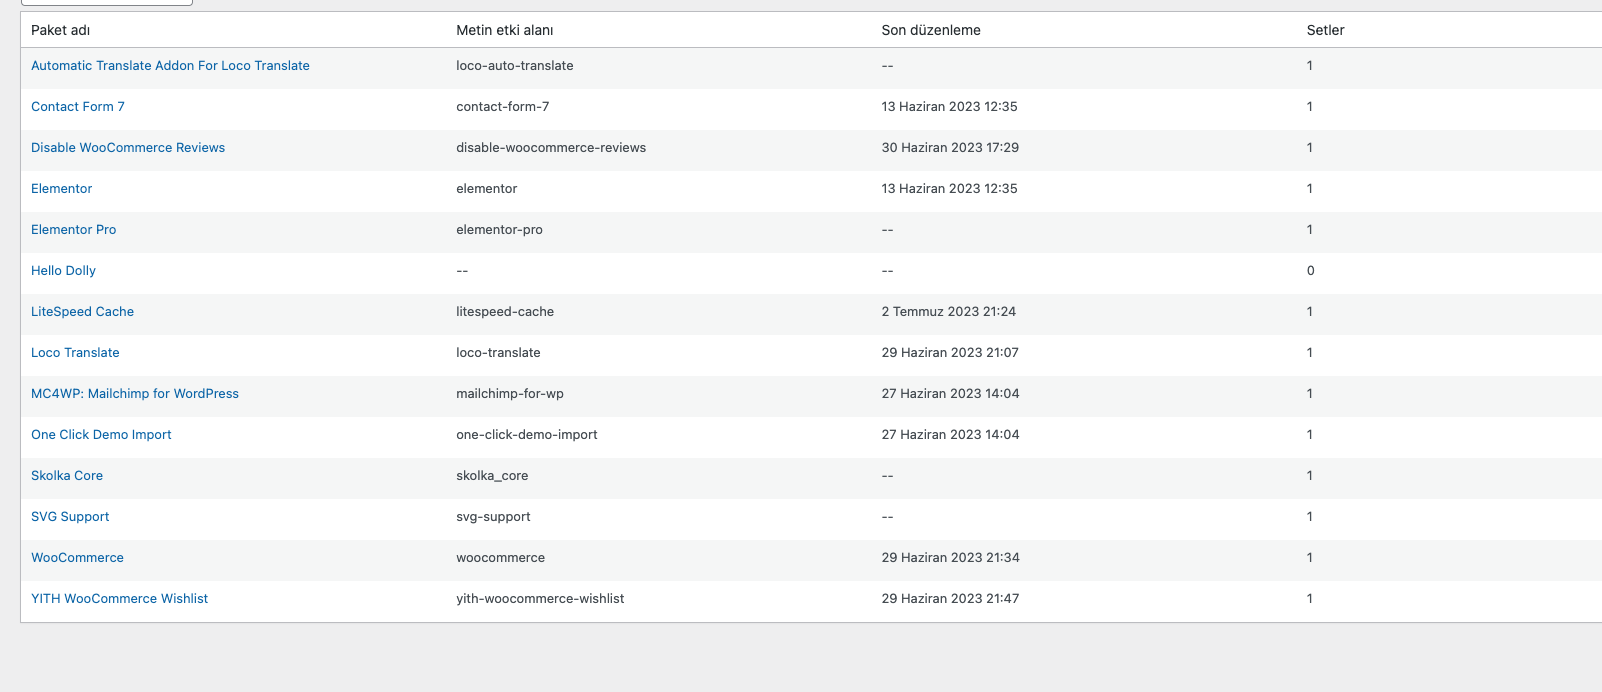Open Disable WooCommerce Reviews bundle
Image resolution: width=1602 pixels, height=692 pixels.
click(x=128, y=148)
